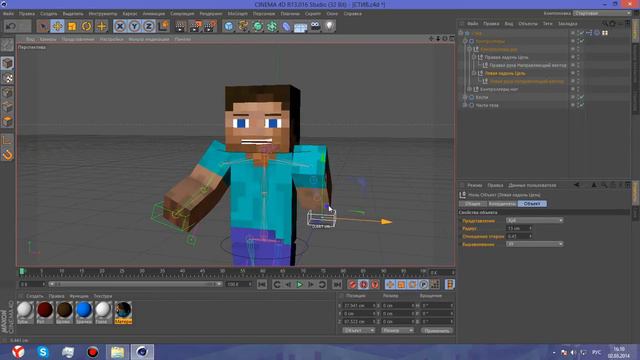Open the MoGraph menu
640x360 pixels.
[238, 13]
